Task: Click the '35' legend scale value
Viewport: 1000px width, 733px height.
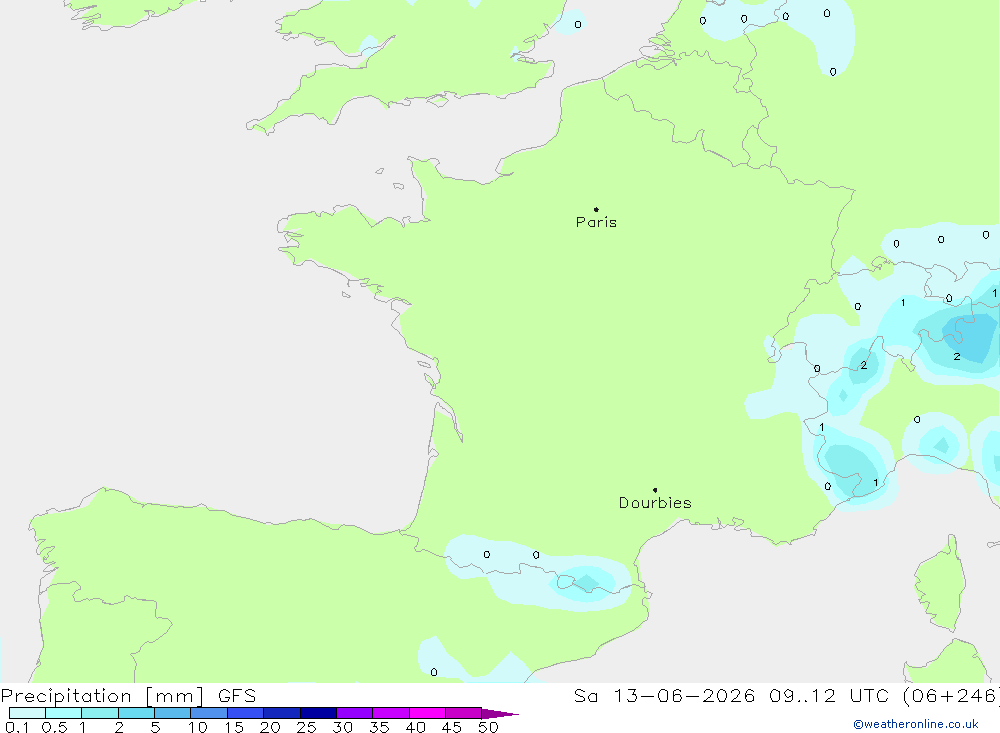Action: pos(379,727)
